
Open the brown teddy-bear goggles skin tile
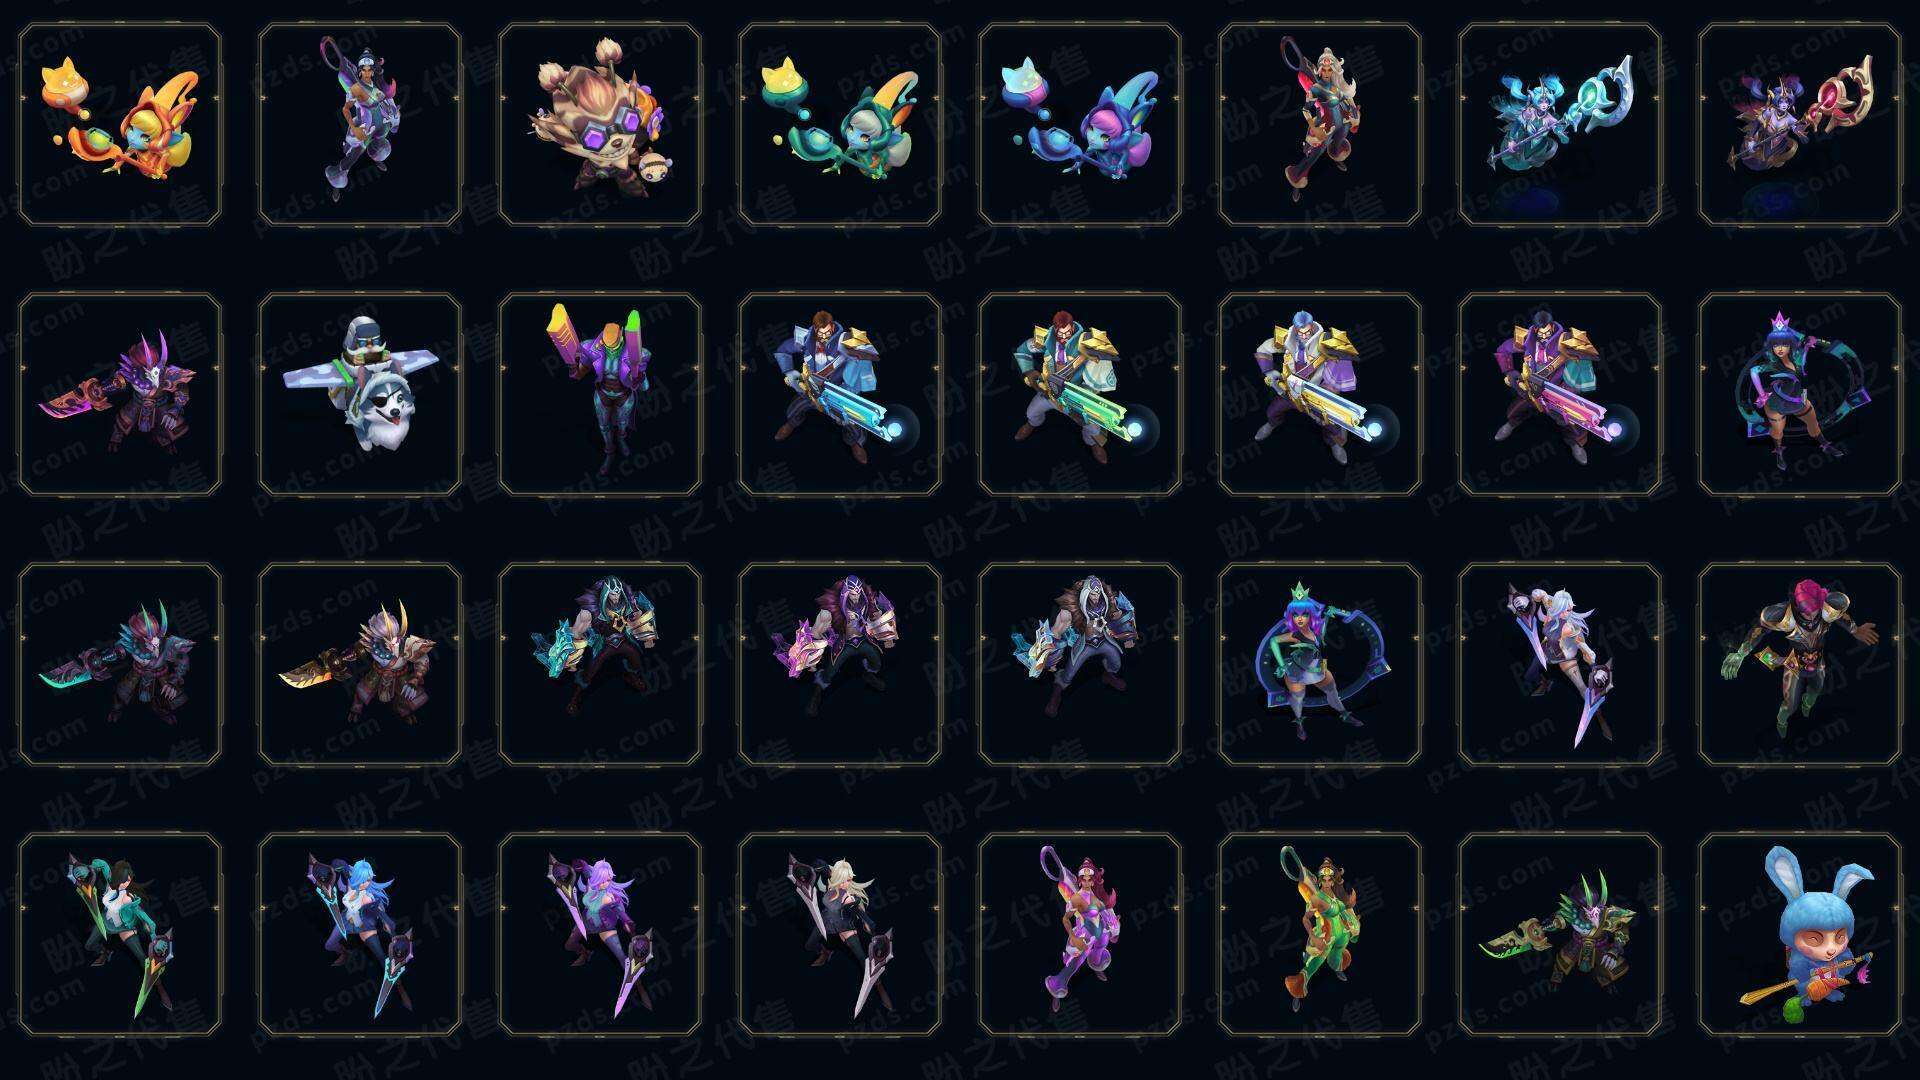(600, 124)
